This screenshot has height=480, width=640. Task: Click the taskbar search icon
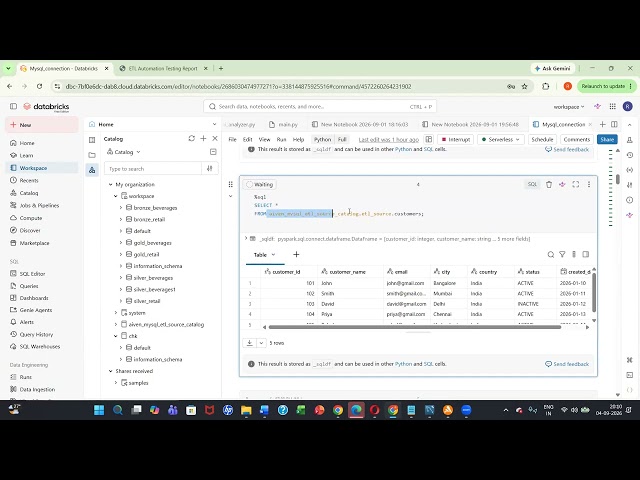coord(118,410)
